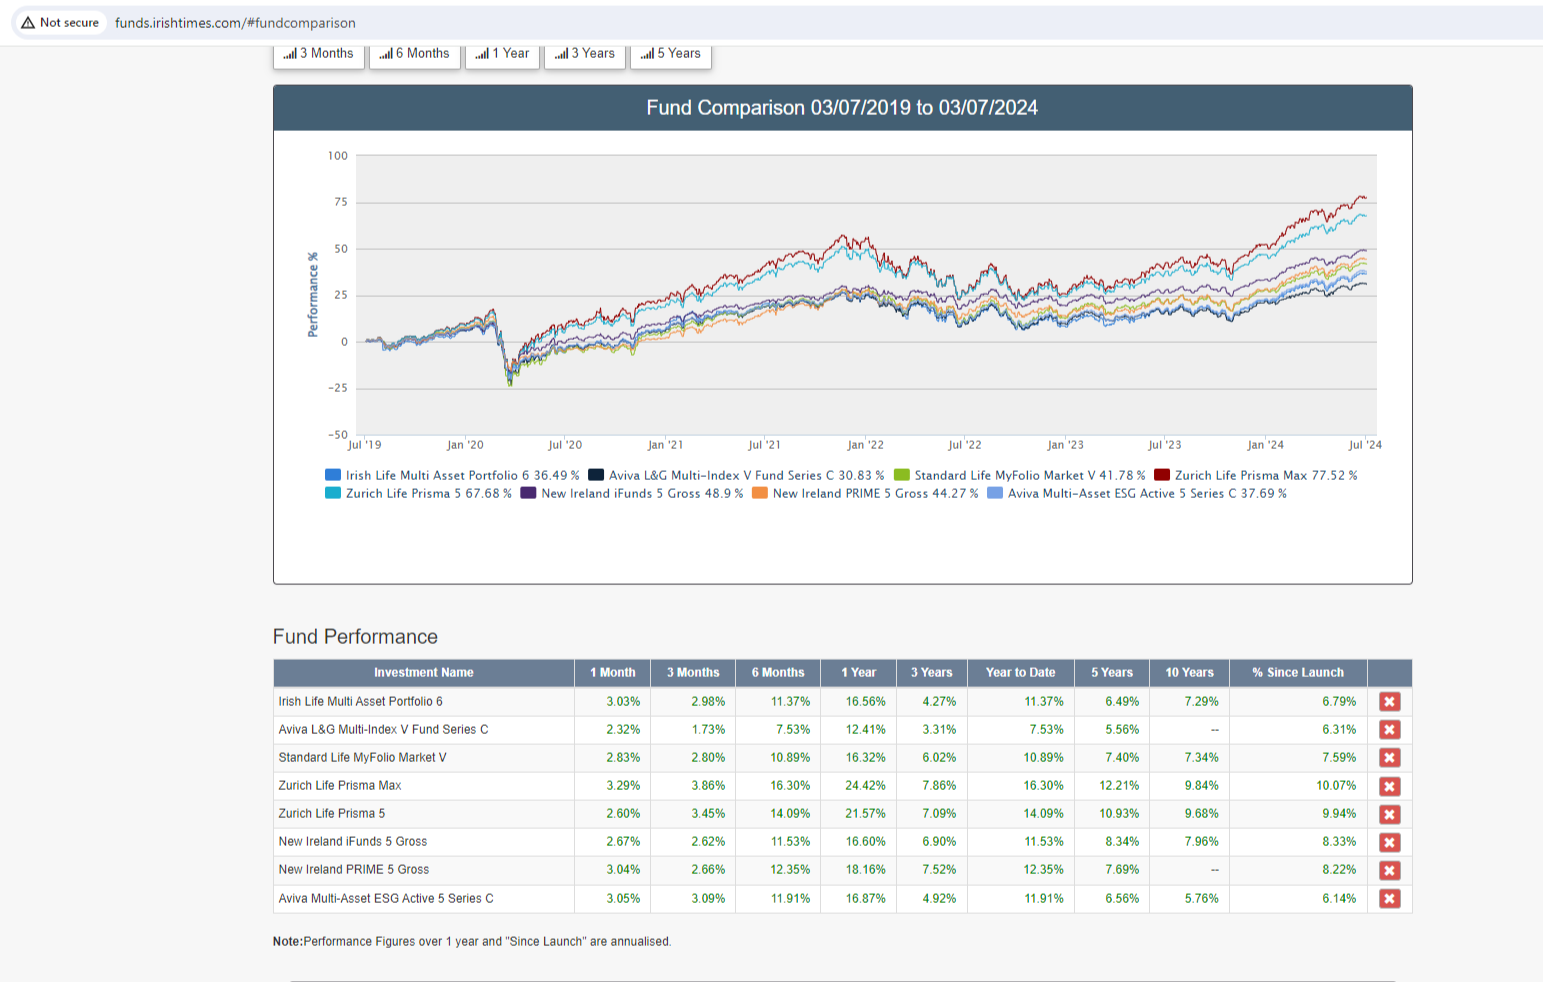Toggle New Ireland iFunds 5 Gross legend
1543x982 pixels.
pyautogui.click(x=632, y=494)
